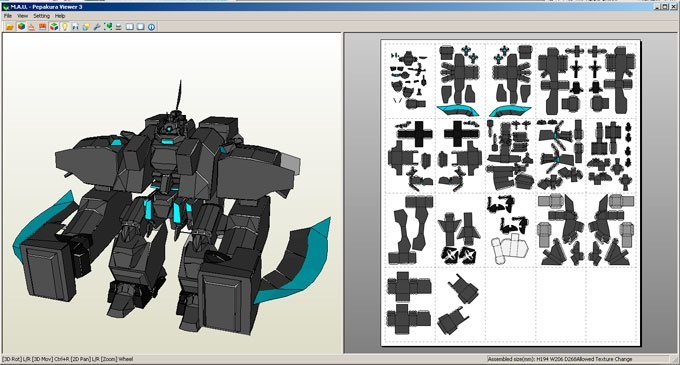Click the printer icon
Image resolution: width=680 pixels, height=365 pixels.
coord(118,27)
